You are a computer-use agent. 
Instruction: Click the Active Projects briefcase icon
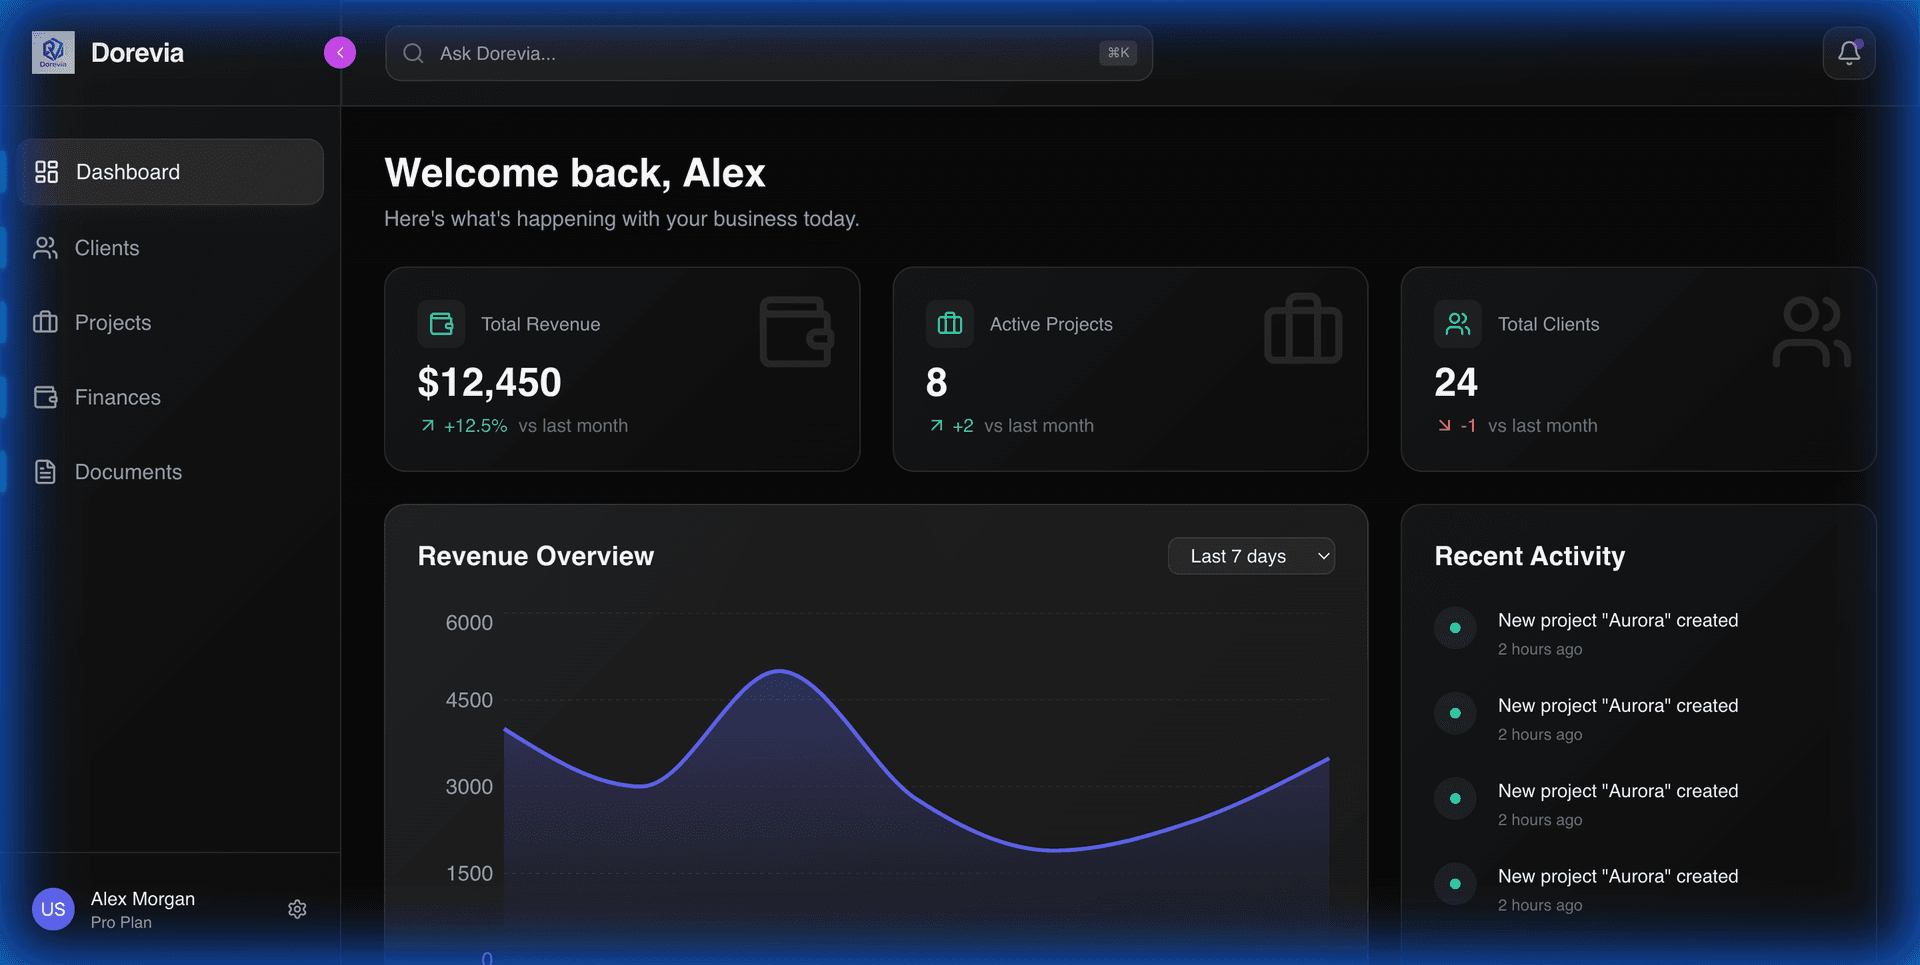pos(949,323)
